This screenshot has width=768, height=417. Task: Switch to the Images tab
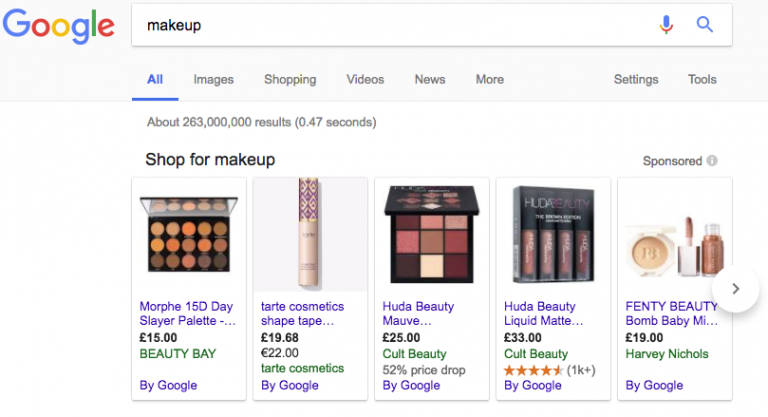click(213, 80)
